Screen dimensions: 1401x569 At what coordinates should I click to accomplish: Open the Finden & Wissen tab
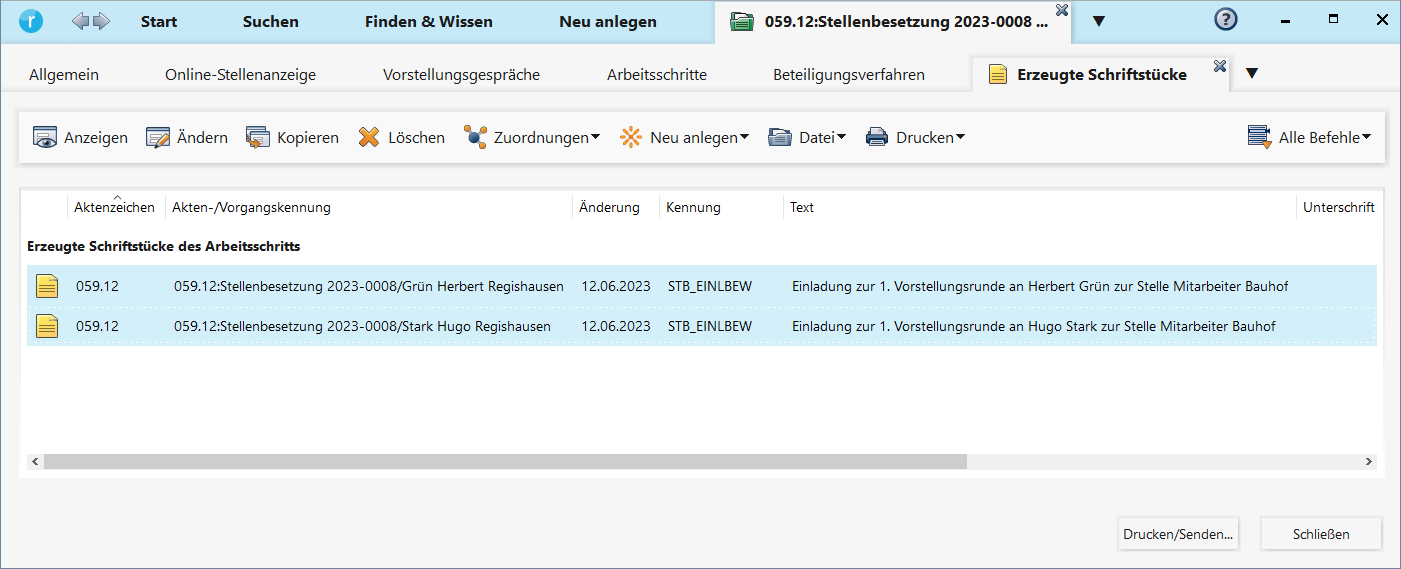pos(428,22)
